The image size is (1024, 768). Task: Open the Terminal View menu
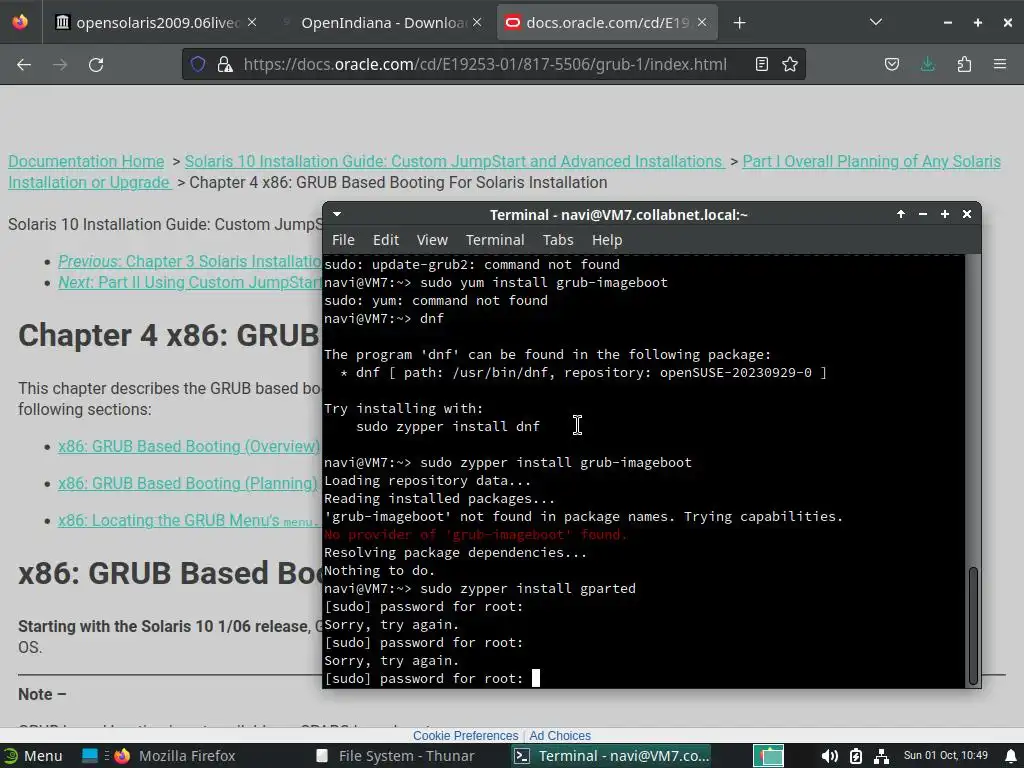(432, 240)
